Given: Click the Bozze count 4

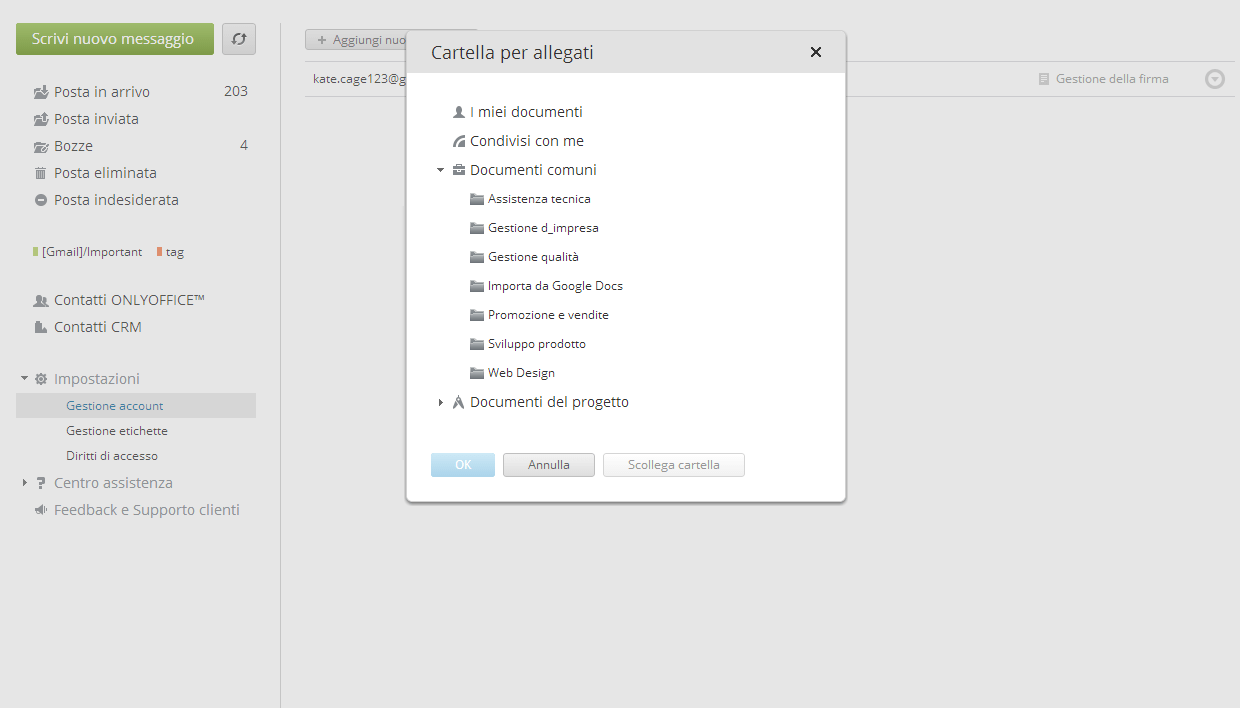Looking at the screenshot, I should click(x=244, y=146).
